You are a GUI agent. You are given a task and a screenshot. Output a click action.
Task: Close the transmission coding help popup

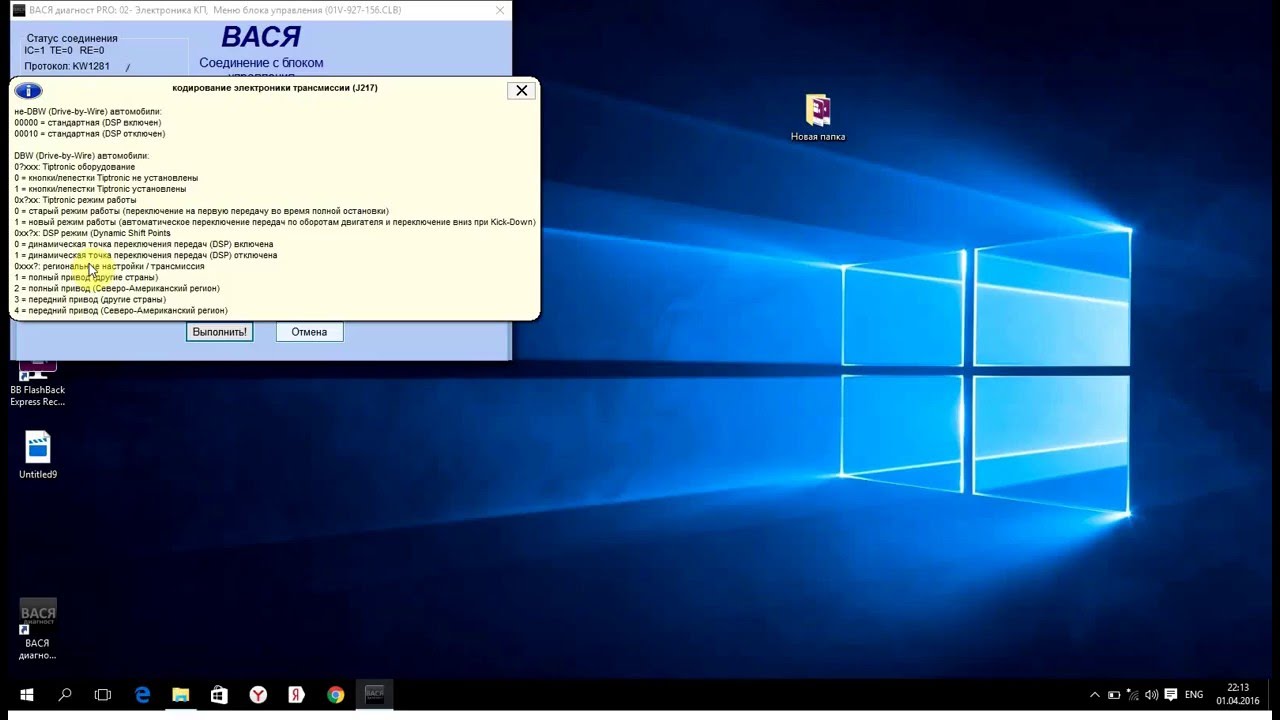coord(521,90)
